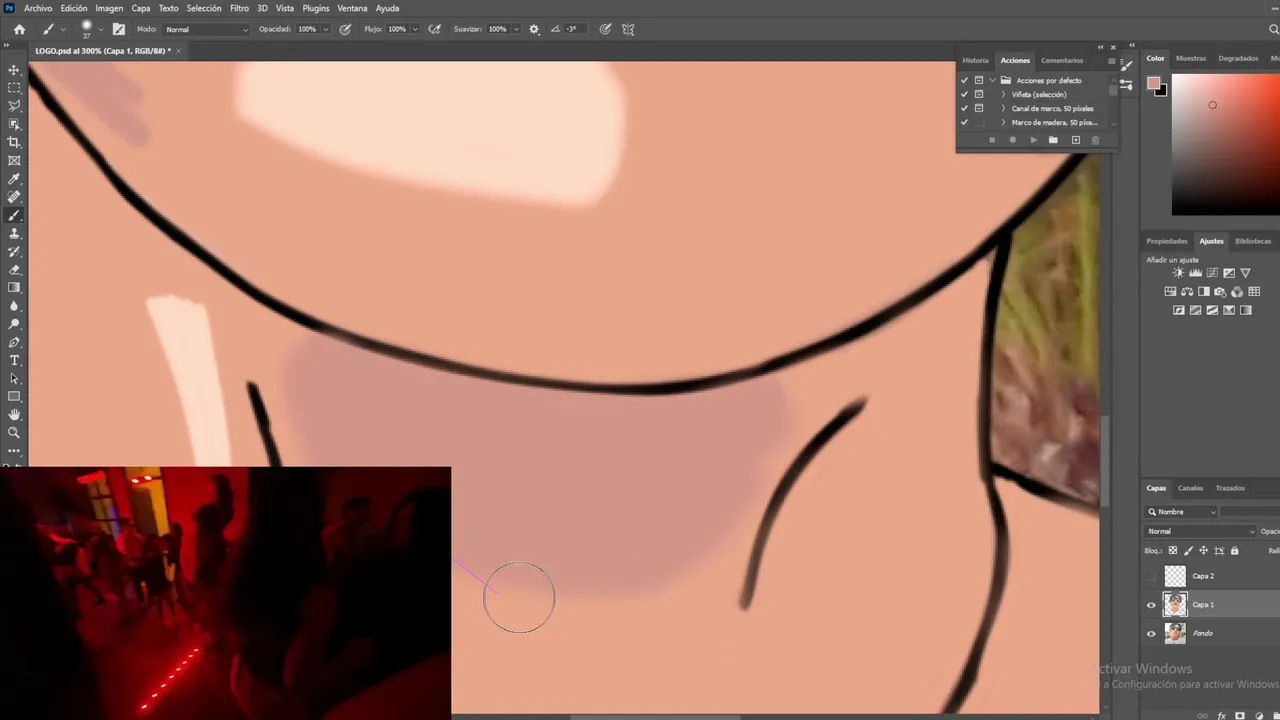Screen dimensions: 1280x720
Task: Switch to the Propiedades tab
Action: click(1167, 241)
